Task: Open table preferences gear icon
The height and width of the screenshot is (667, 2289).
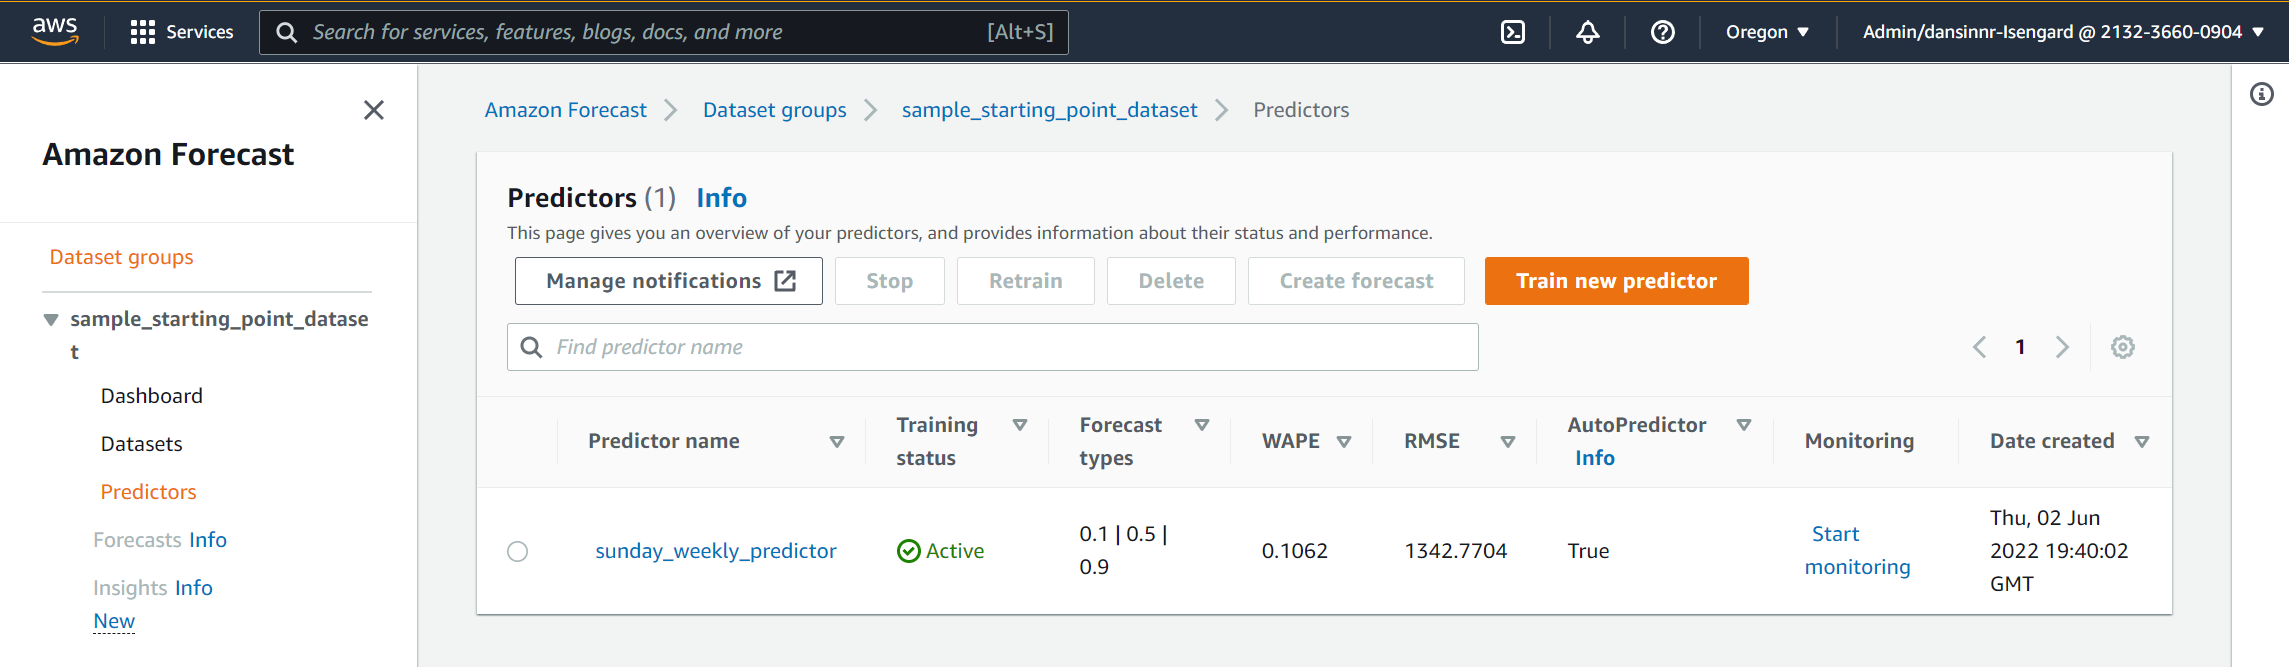Action: pos(2123,347)
